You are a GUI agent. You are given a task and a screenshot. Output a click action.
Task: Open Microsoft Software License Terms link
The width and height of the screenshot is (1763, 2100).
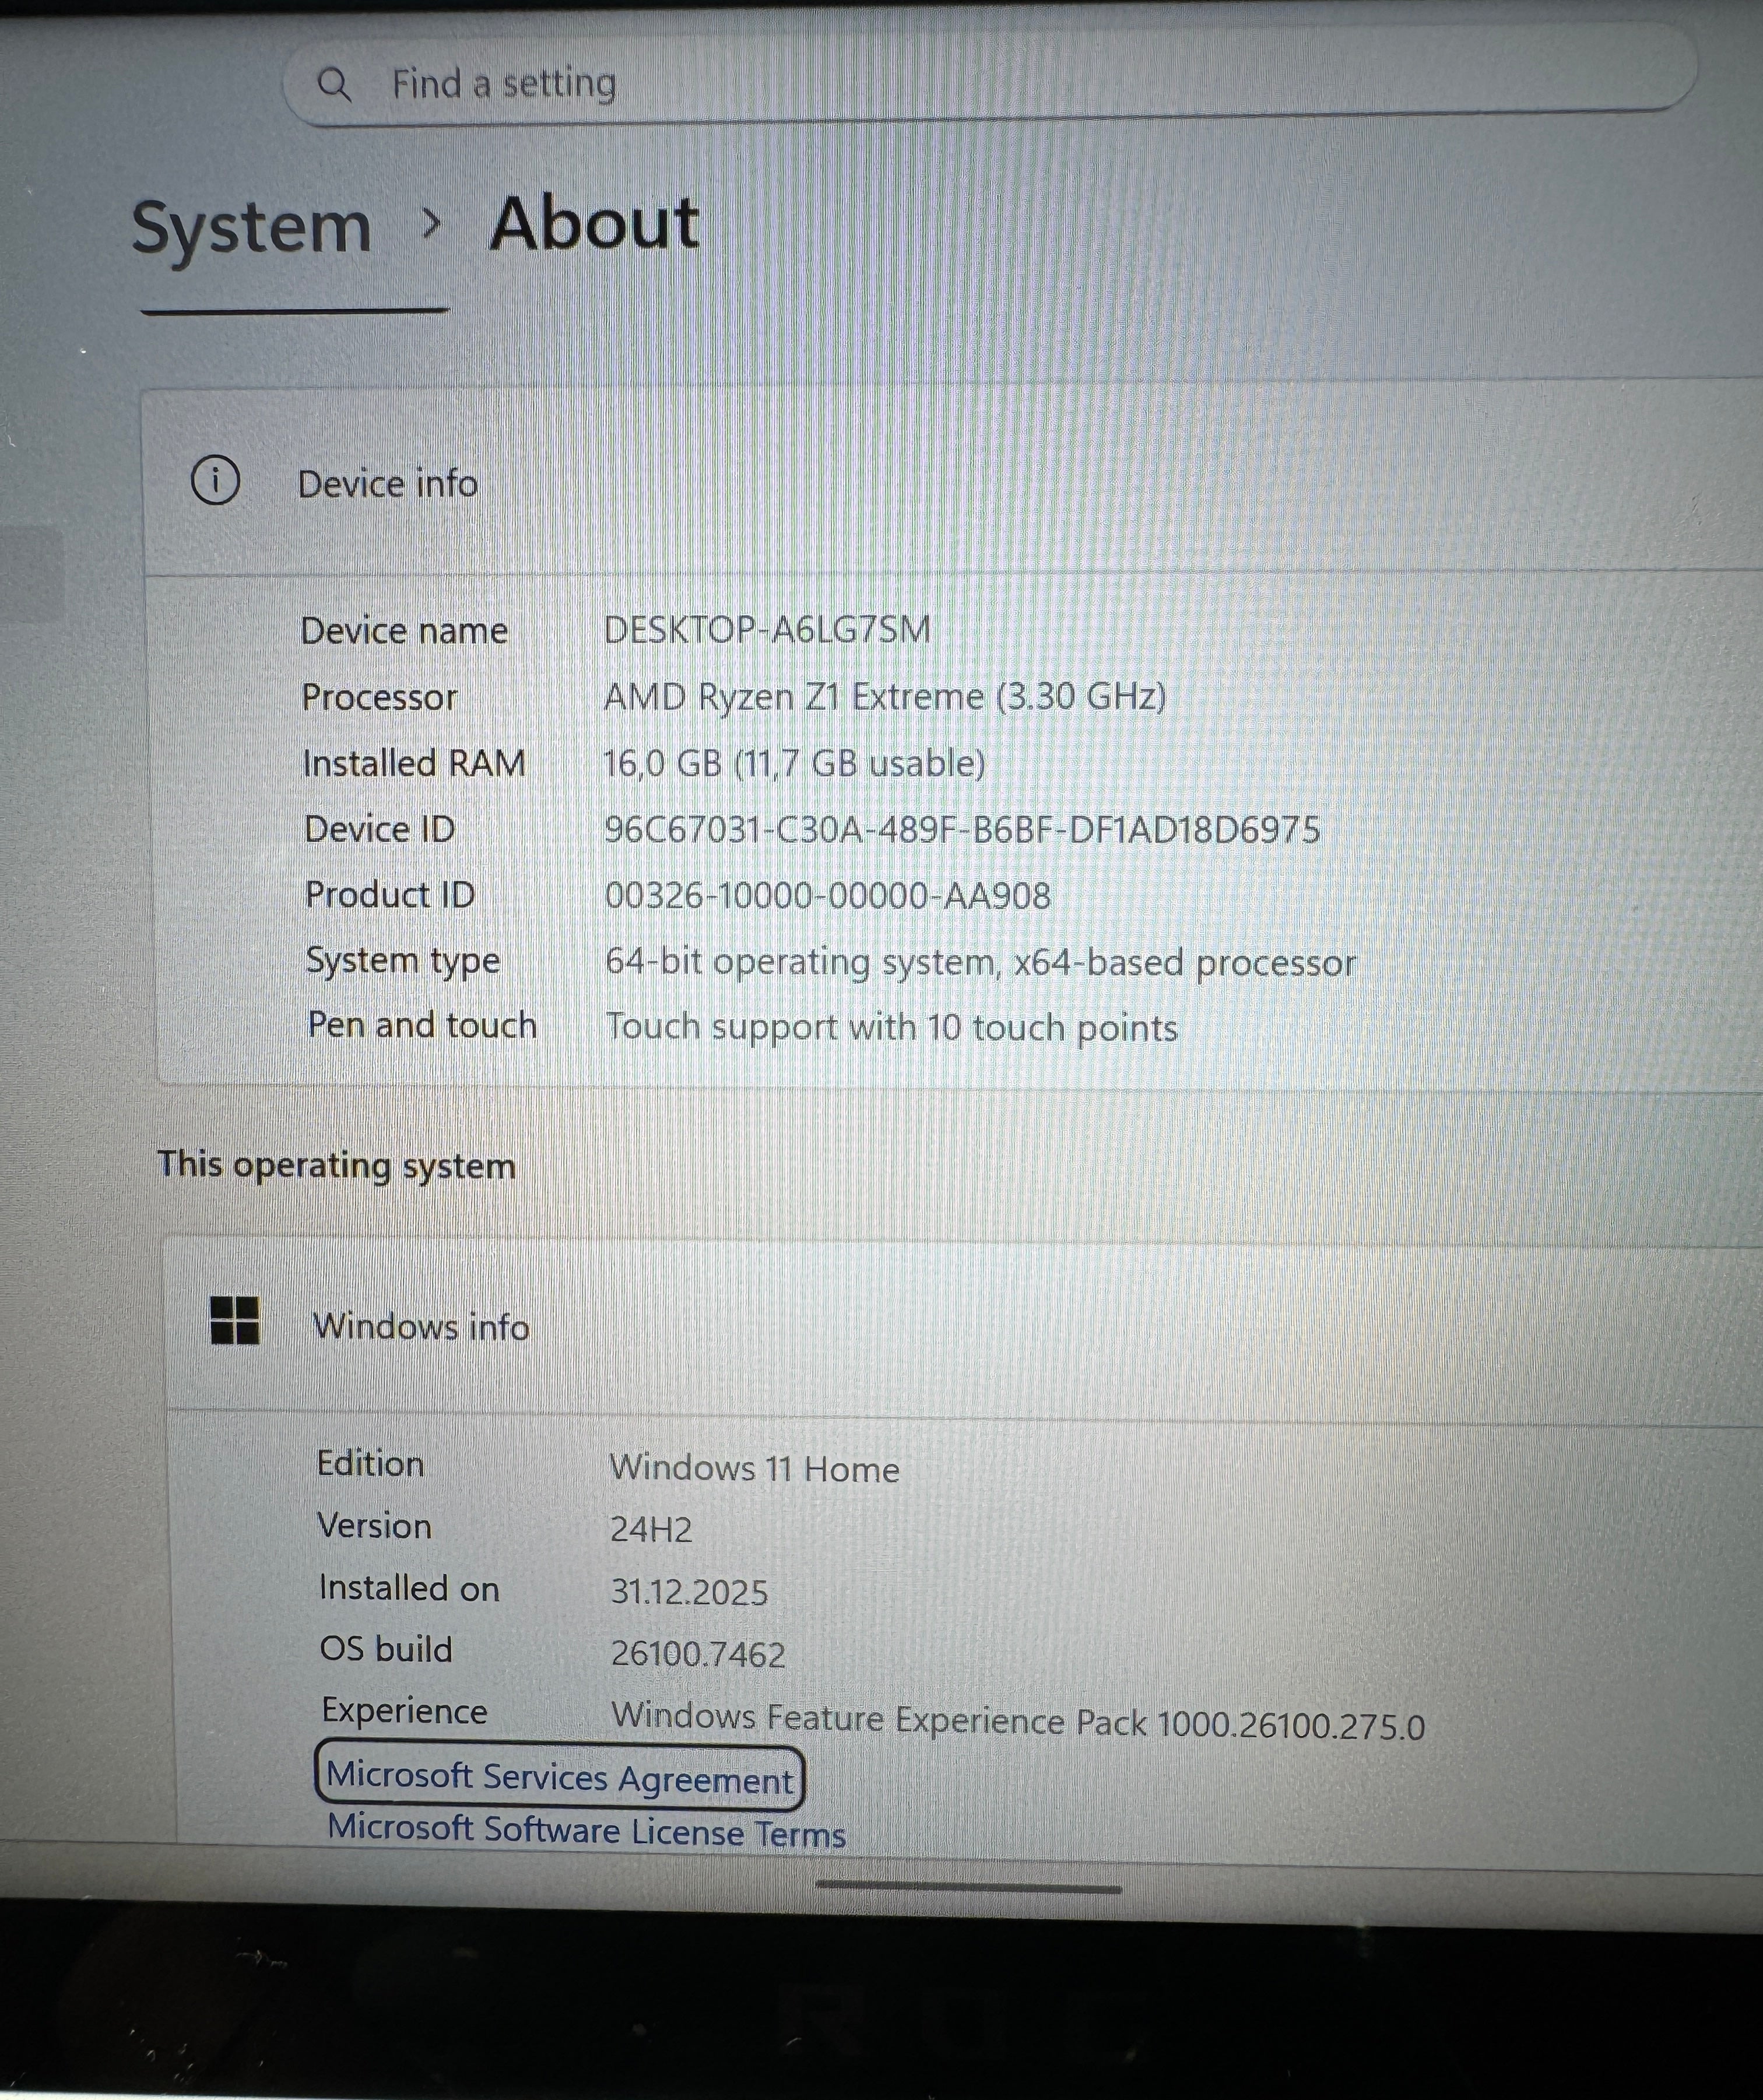click(586, 1831)
